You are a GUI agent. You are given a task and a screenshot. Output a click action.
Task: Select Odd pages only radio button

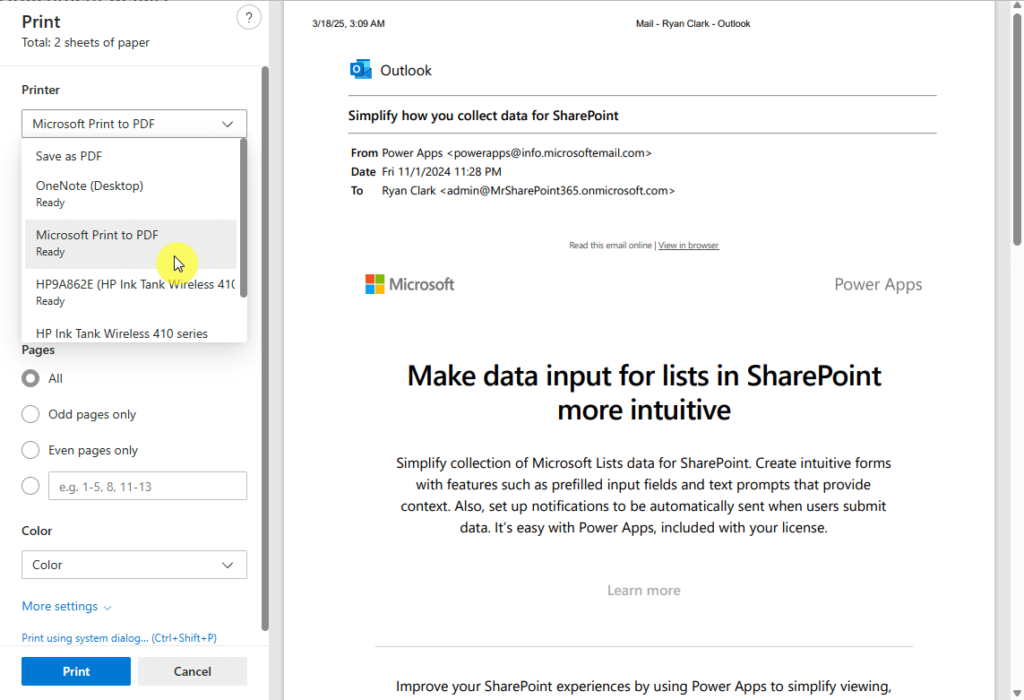pyautogui.click(x=30, y=414)
